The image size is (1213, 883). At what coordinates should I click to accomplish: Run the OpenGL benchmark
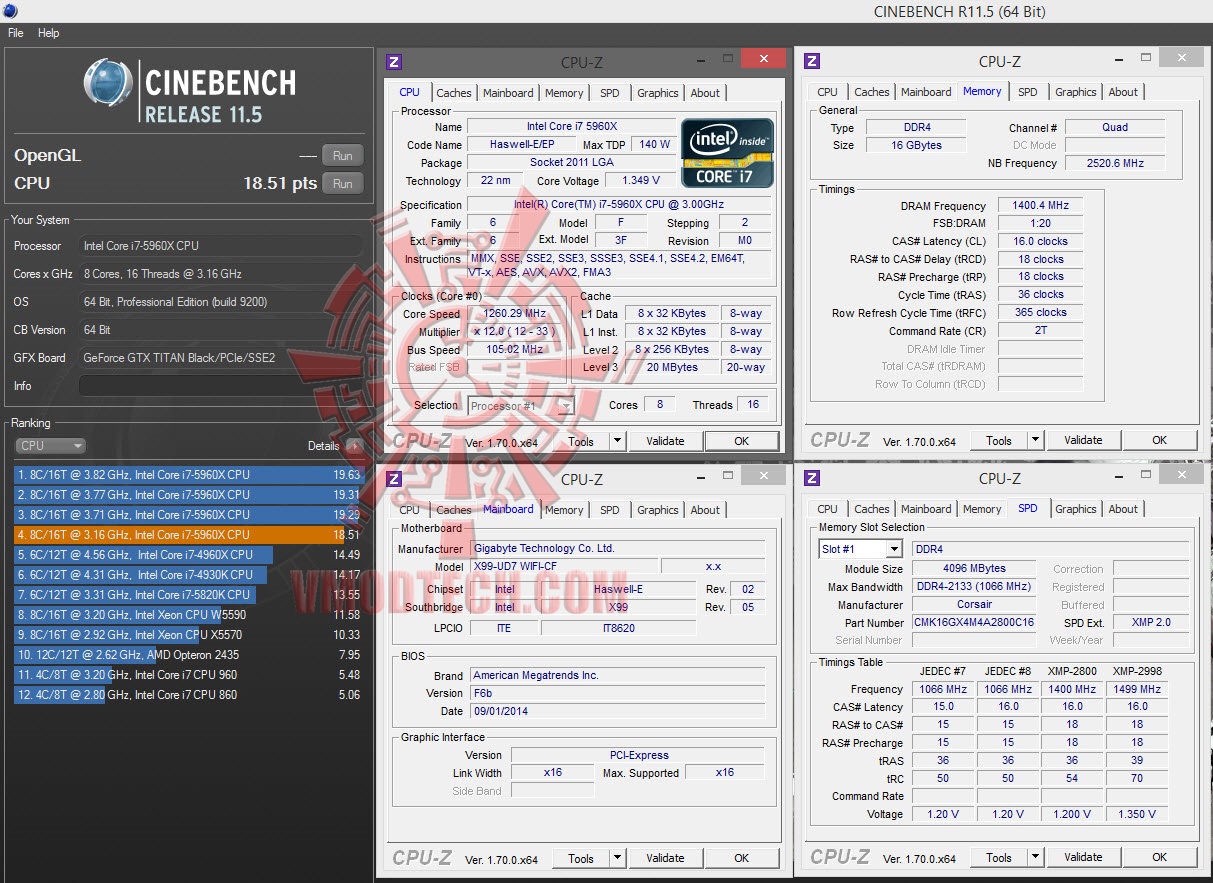tap(342, 155)
